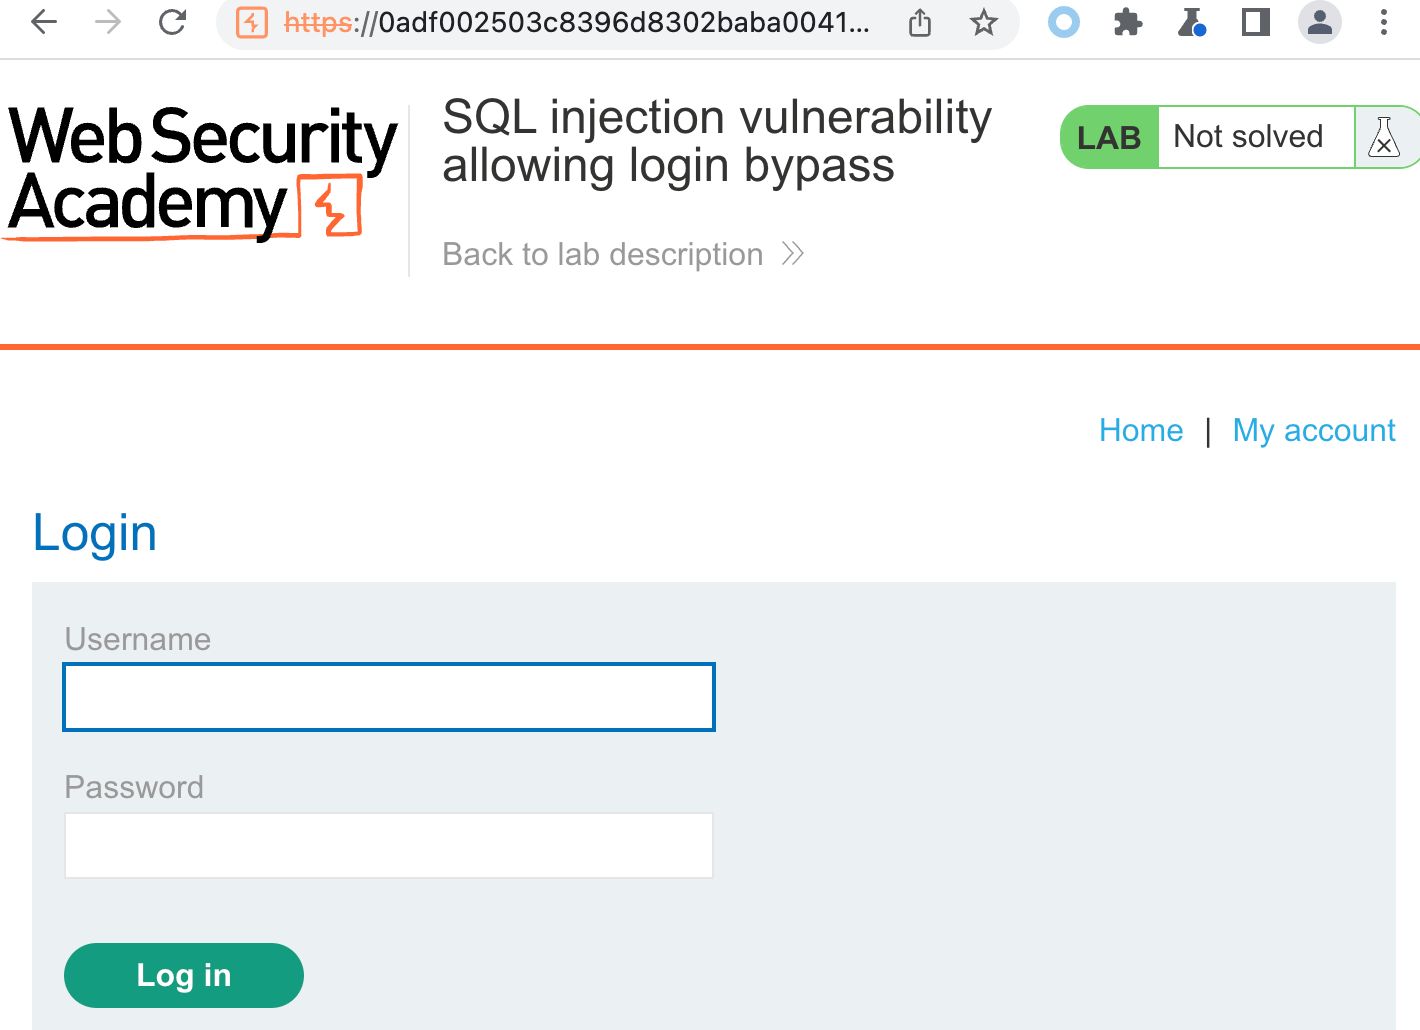
Task: Click the Username input field
Action: point(388,696)
